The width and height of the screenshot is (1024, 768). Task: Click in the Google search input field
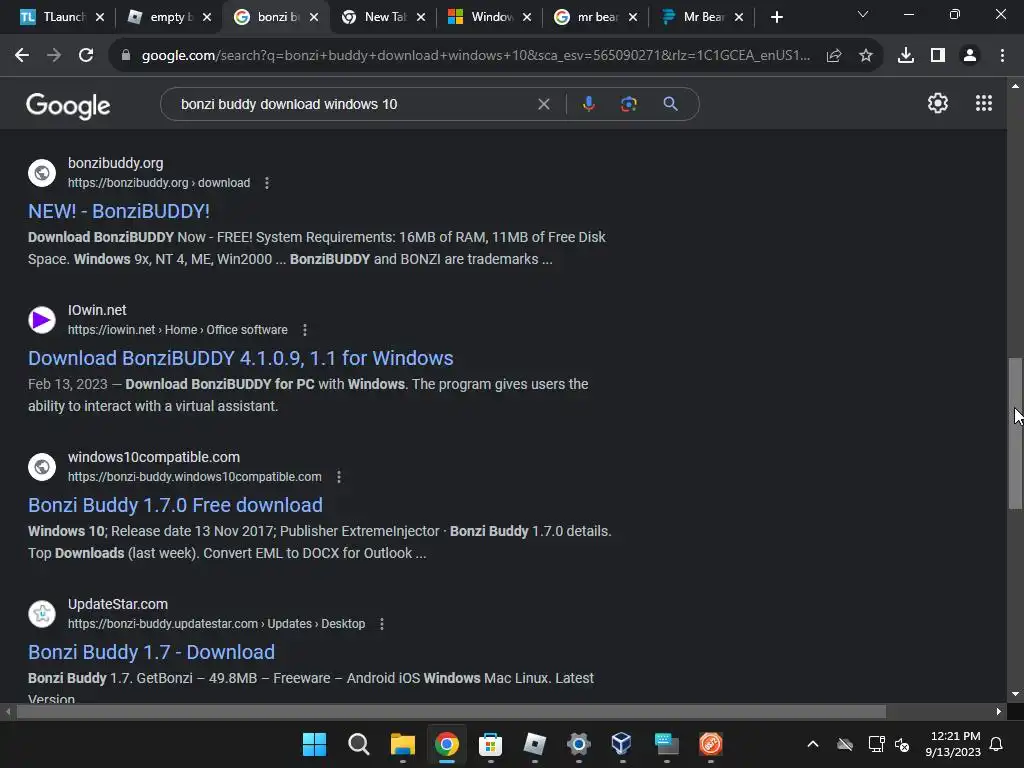coord(353,104)
